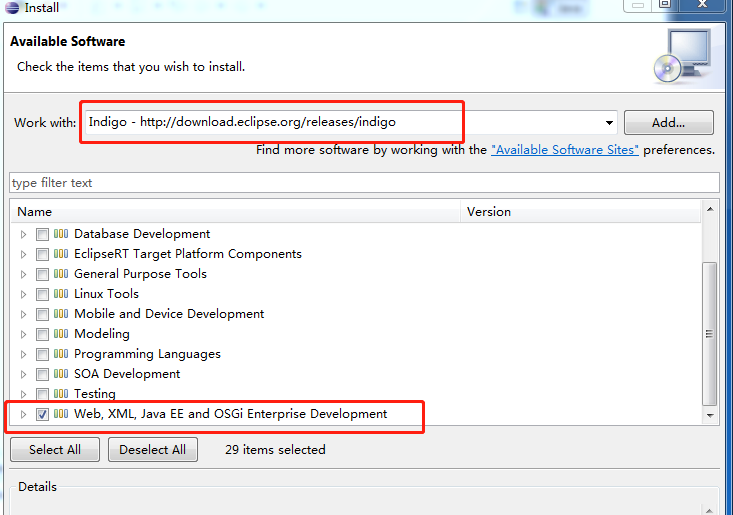
Task: Click the Web, XML, Java EE category icon
Action: pos(61,414)
